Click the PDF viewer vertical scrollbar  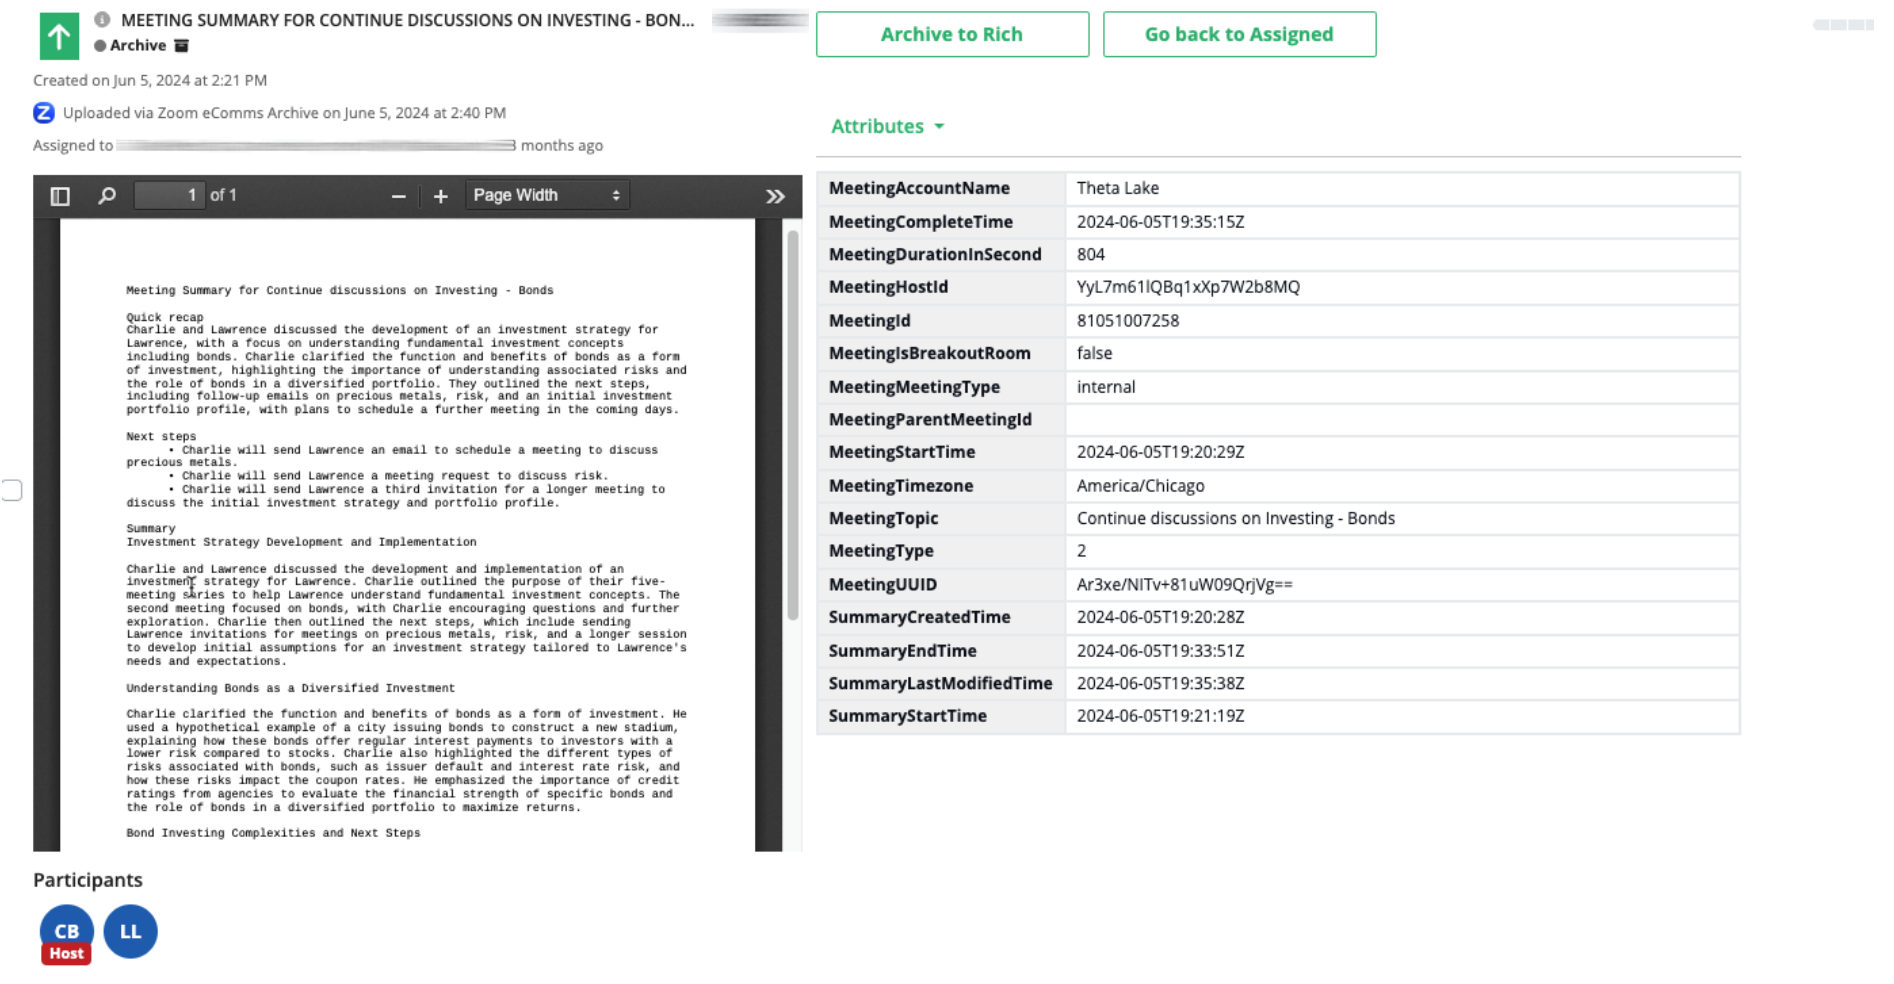[793, 425]
